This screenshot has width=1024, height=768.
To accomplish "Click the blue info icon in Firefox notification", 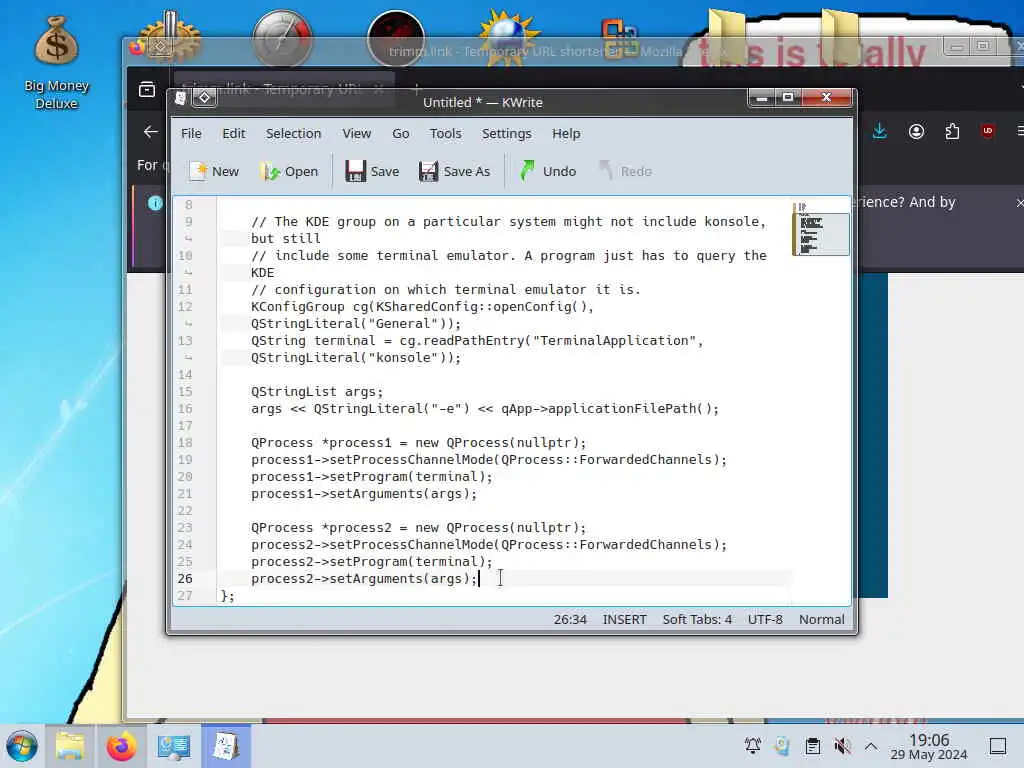I will [x=155, y=203].
